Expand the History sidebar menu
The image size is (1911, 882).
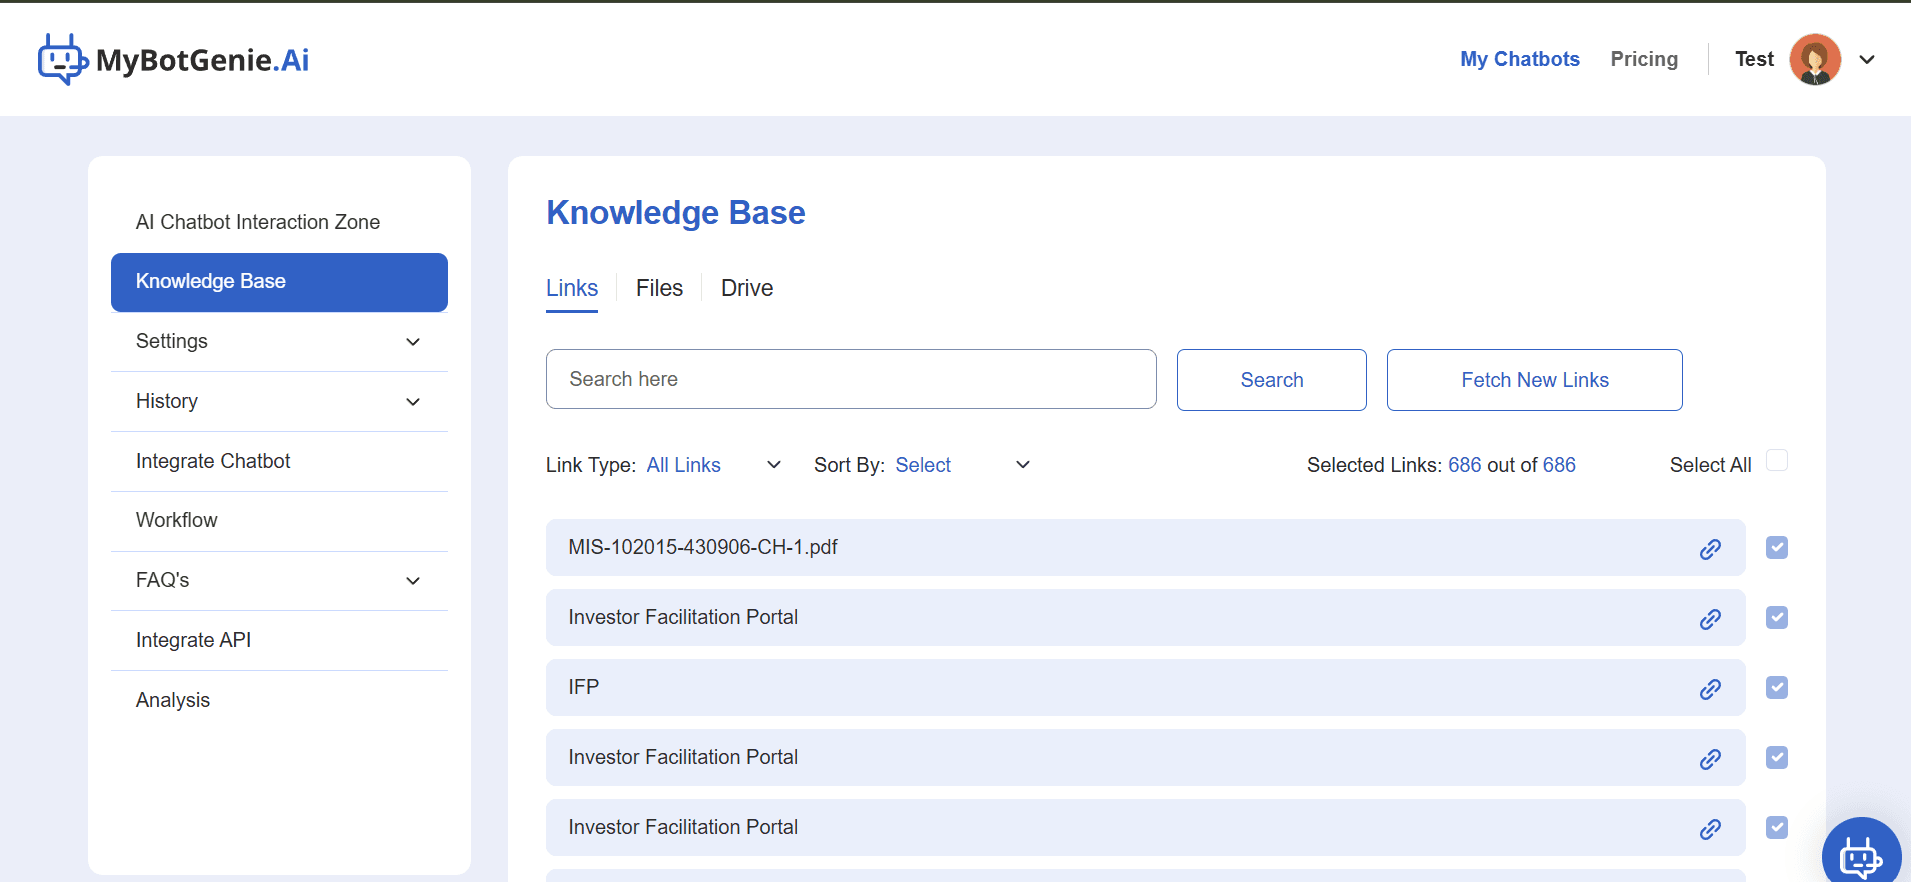(x=279, y=402)
